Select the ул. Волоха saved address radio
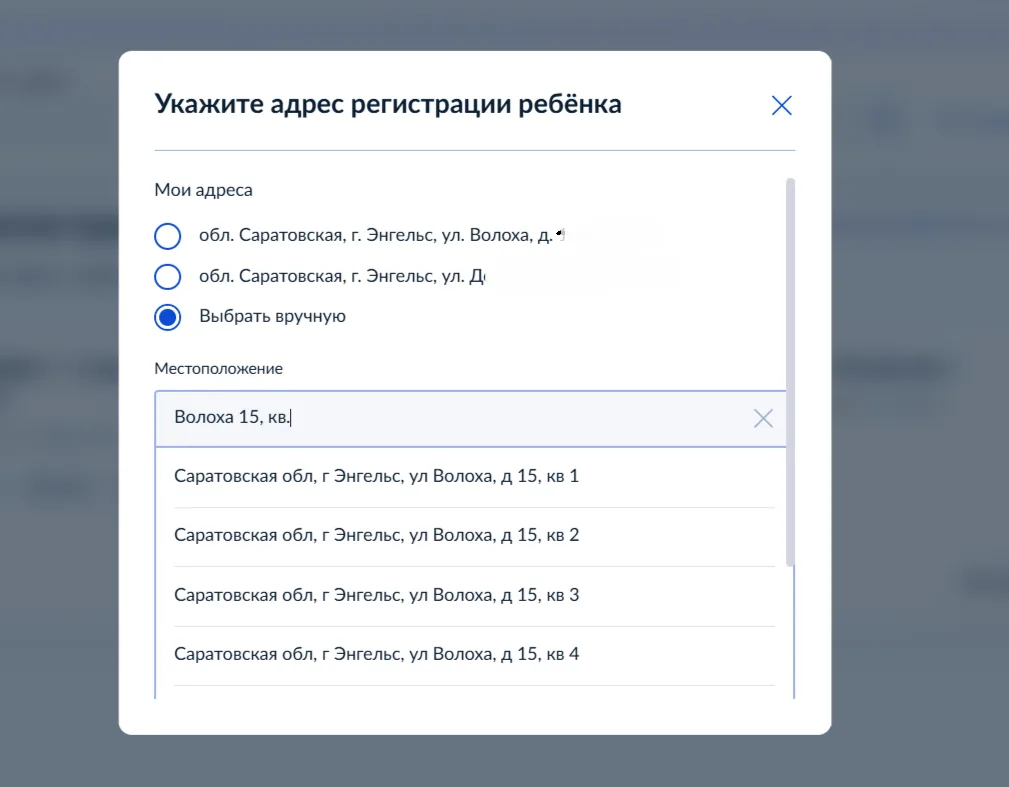Screen dimensions: 1009x787 pos(167,236)
